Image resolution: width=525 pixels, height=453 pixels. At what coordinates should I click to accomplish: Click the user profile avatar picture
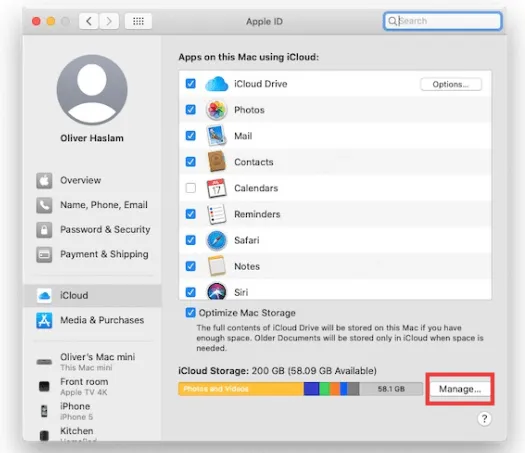coord(92,90)
